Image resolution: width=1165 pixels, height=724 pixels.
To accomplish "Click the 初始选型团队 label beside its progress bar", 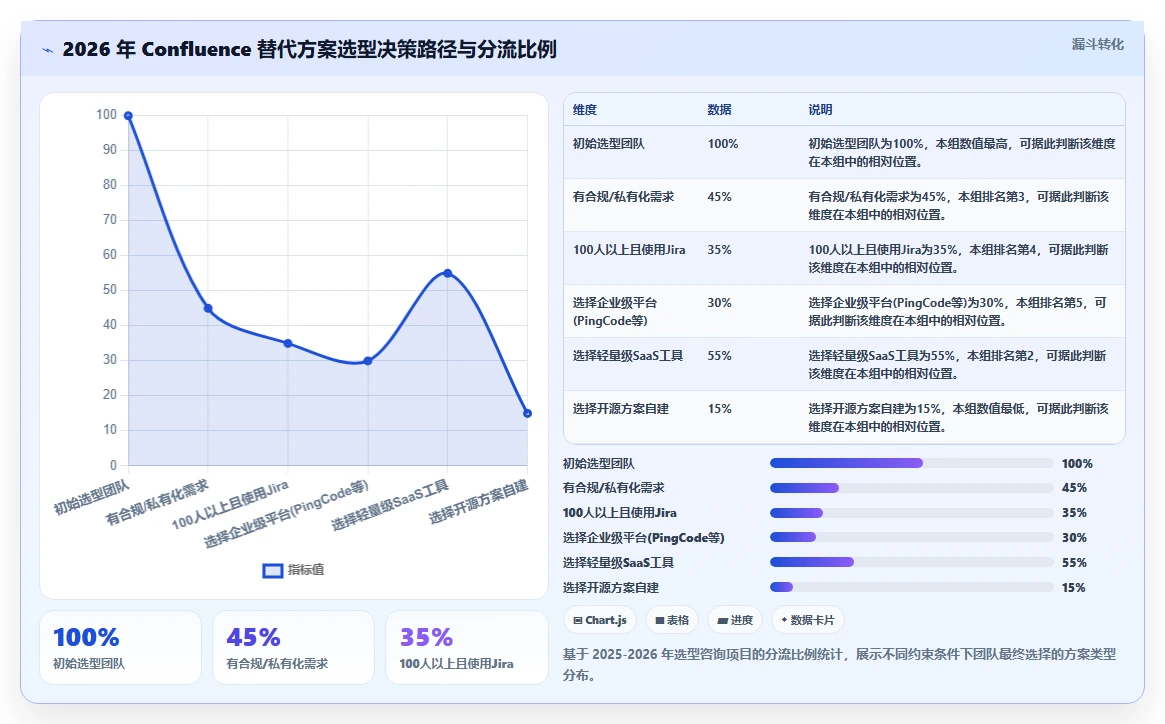I will tap(599, 464).
